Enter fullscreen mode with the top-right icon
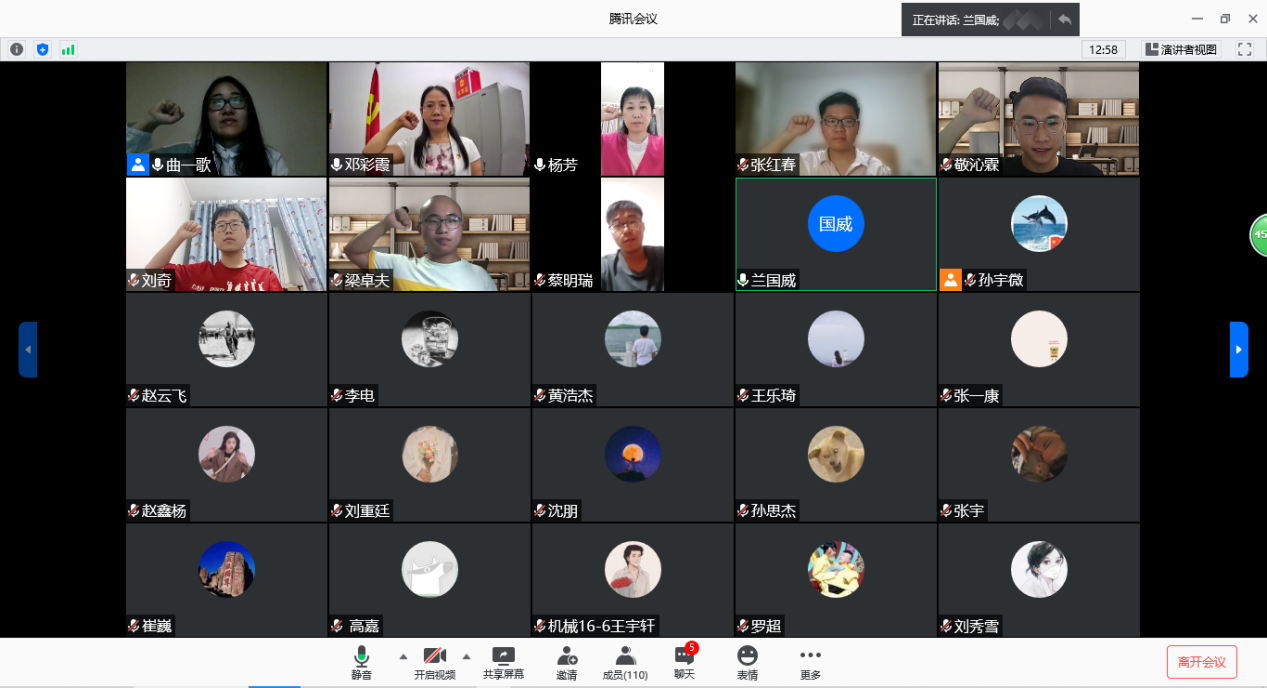Viewport: 1267px width, 688px height. (x=1245, y=49)
